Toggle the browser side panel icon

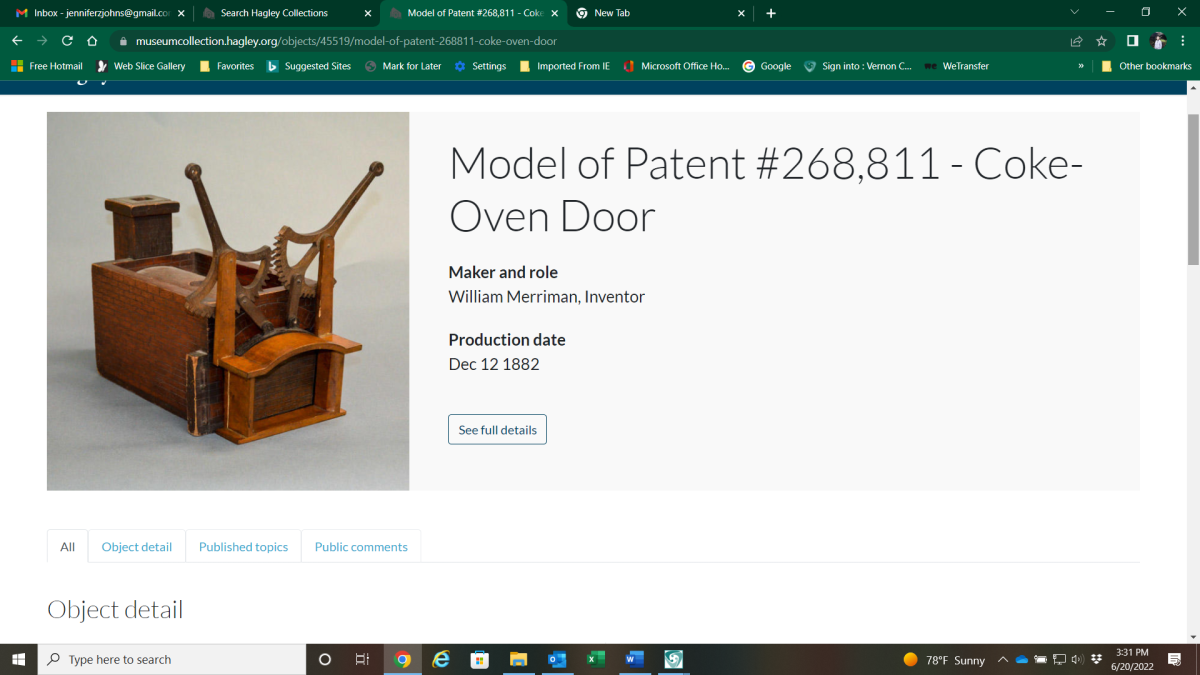(1132, 41)
